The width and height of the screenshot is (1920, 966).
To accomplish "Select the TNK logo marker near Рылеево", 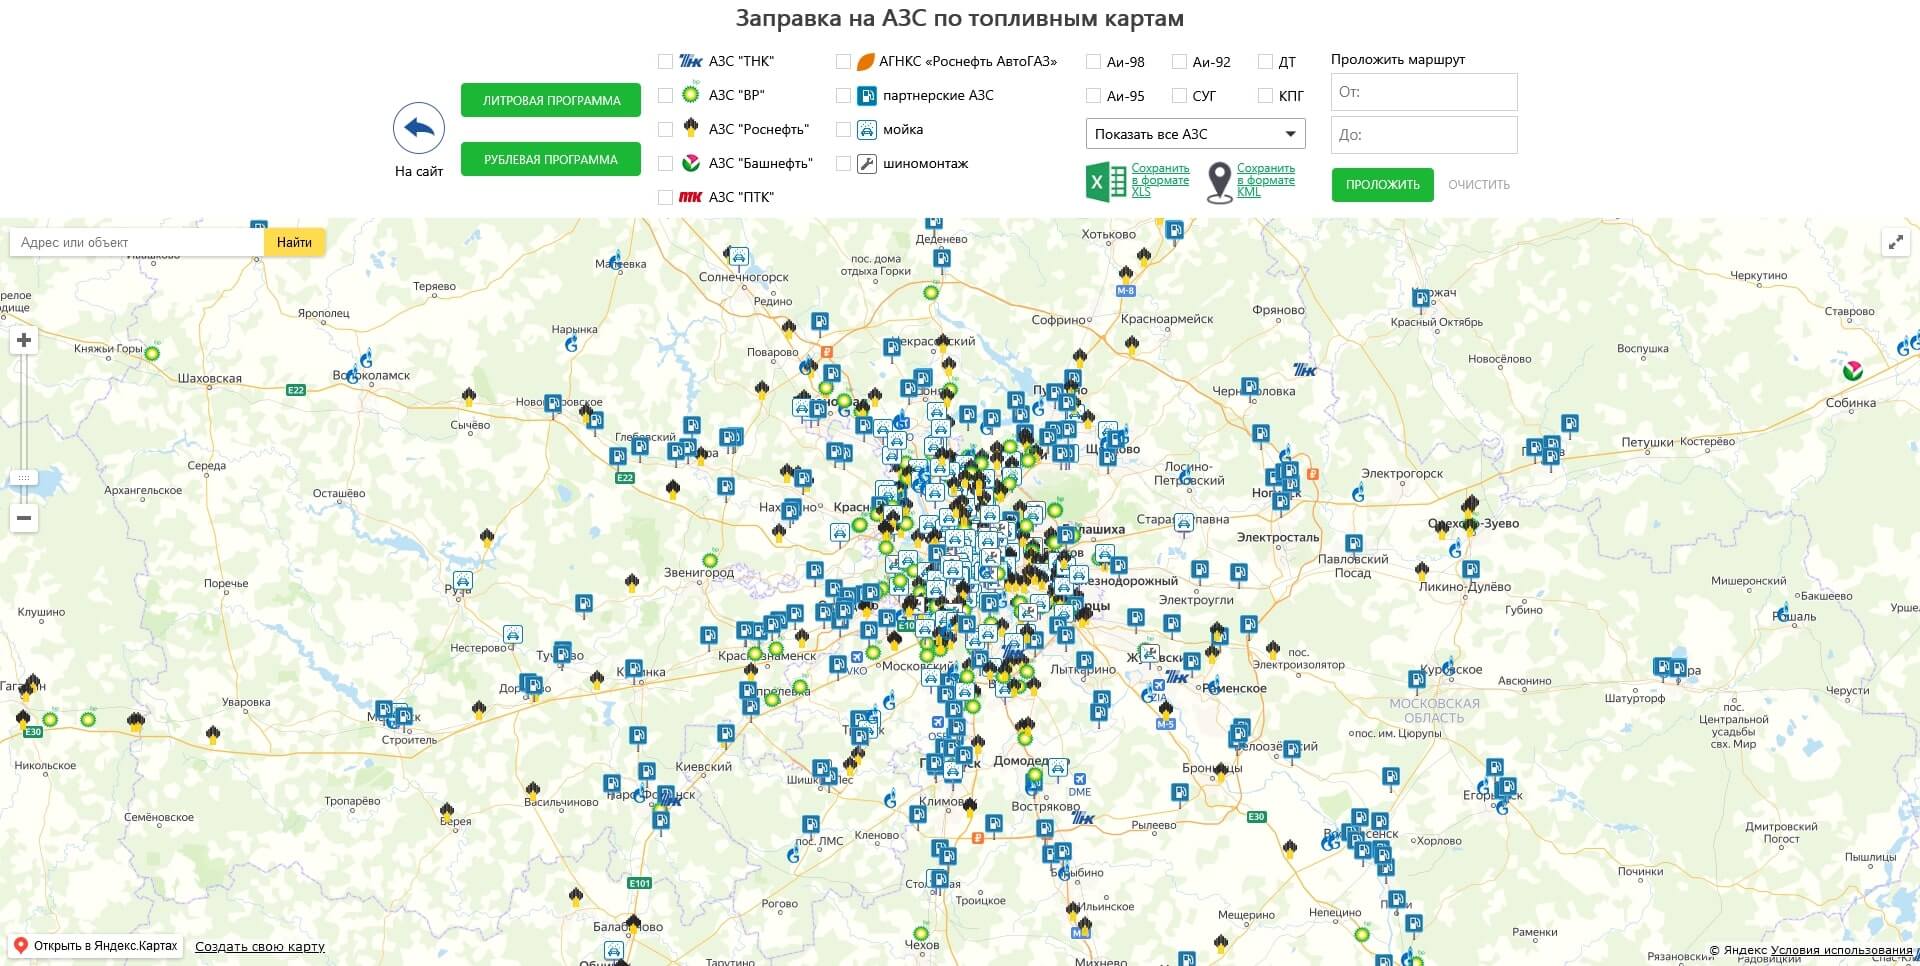I will 1082,819.
